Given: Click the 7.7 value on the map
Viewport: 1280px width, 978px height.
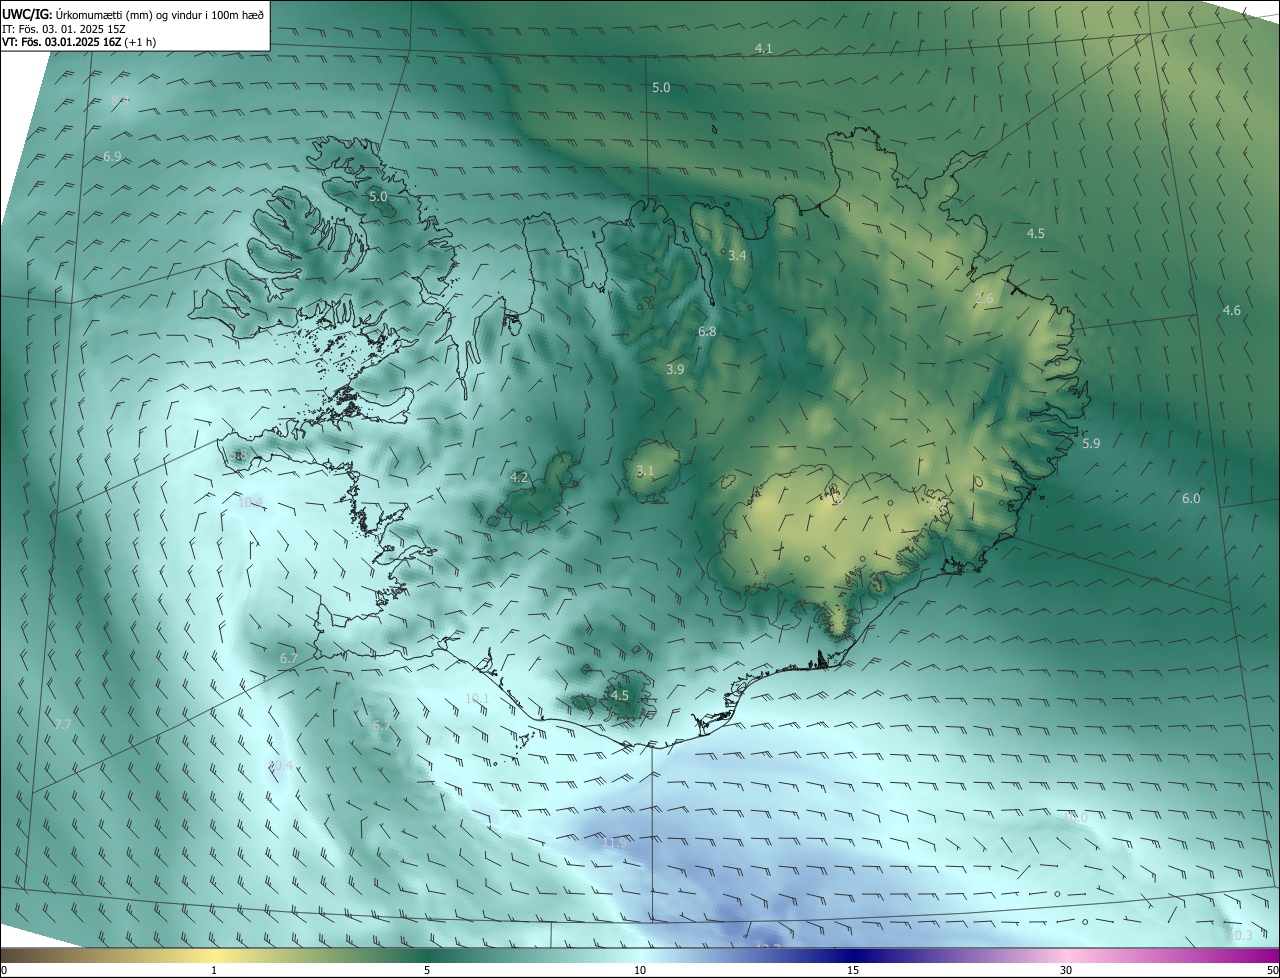Looking at the screenshot, I should pos(63,723).
